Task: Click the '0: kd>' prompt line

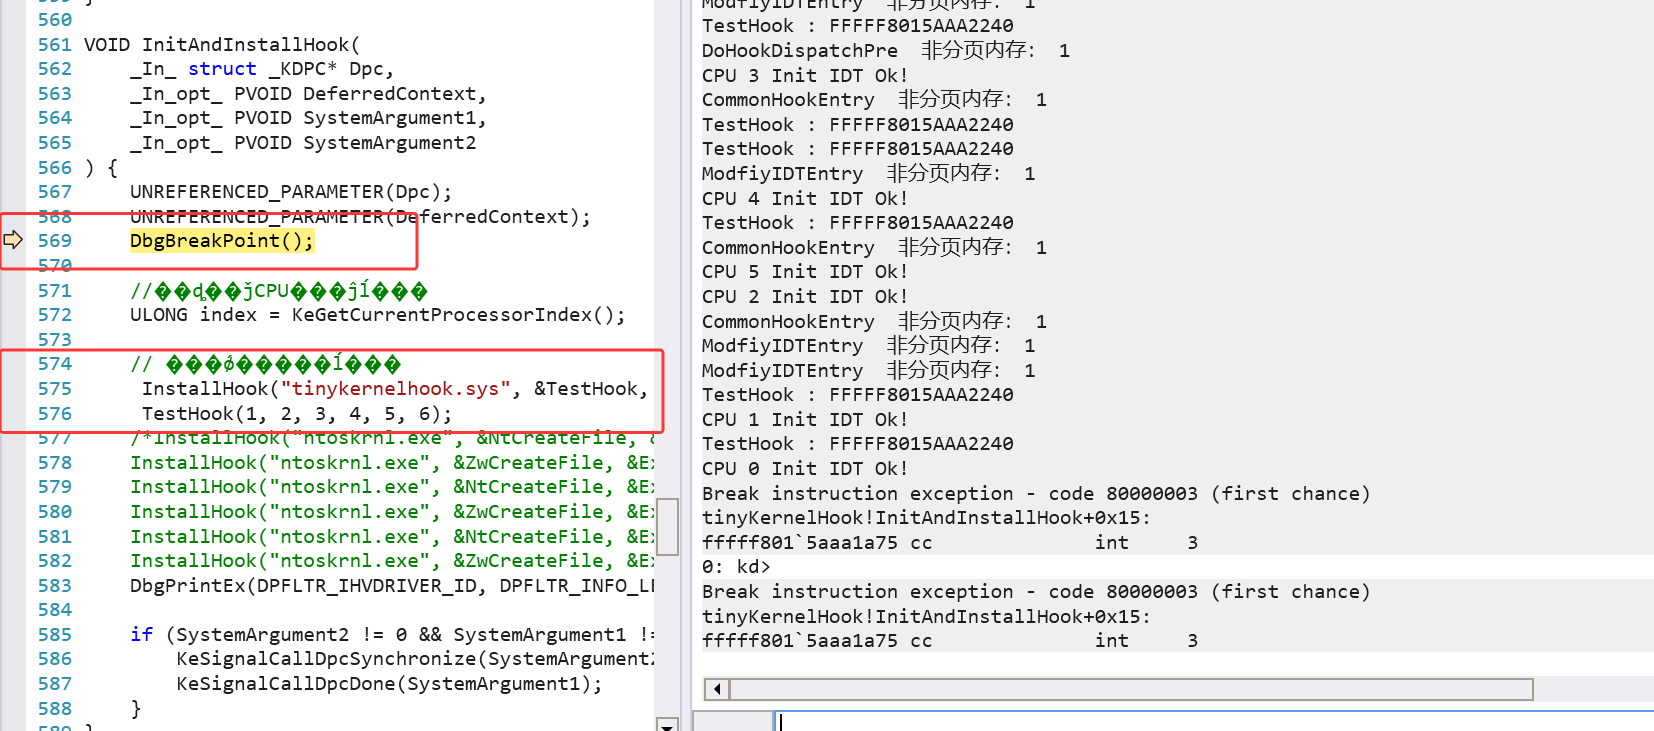Action: pyautogui.click(x=736, y=567)
